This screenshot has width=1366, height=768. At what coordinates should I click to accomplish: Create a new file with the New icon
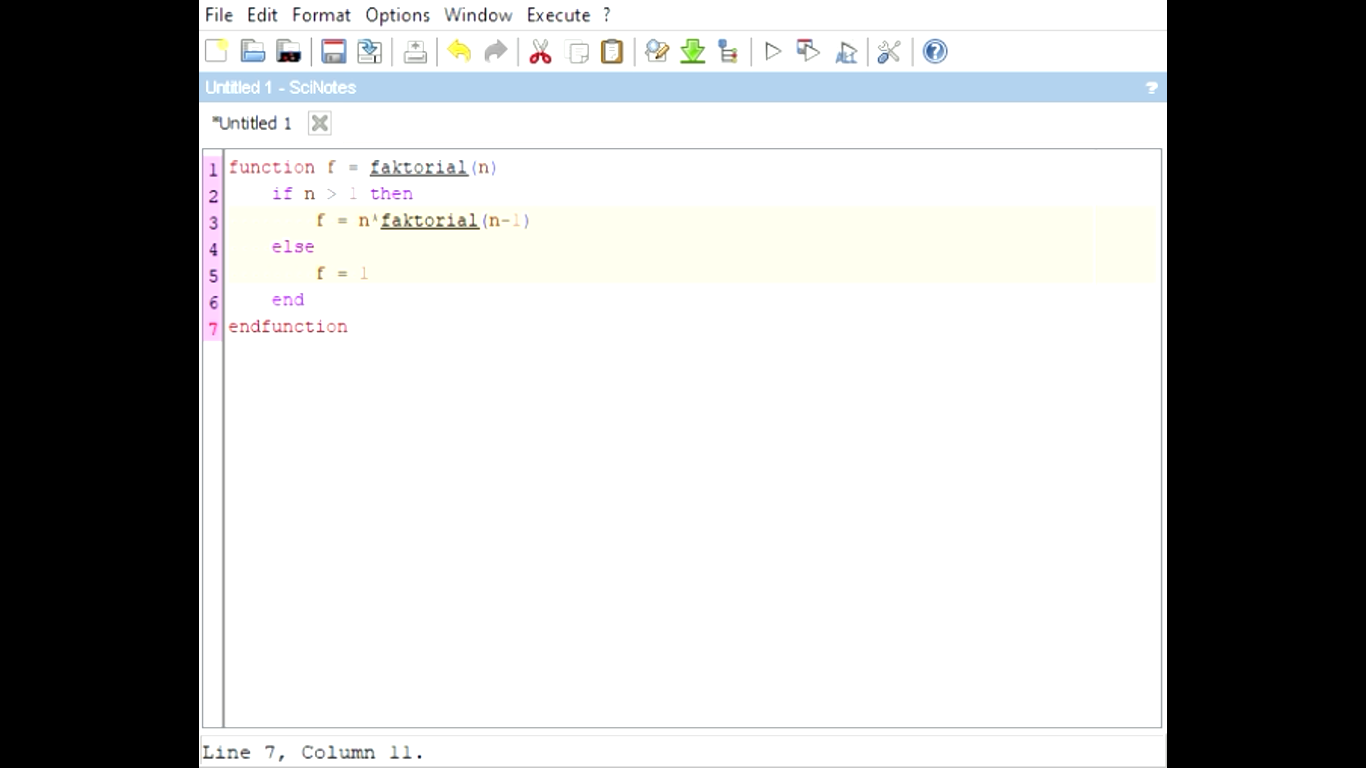tap(216, 51)
